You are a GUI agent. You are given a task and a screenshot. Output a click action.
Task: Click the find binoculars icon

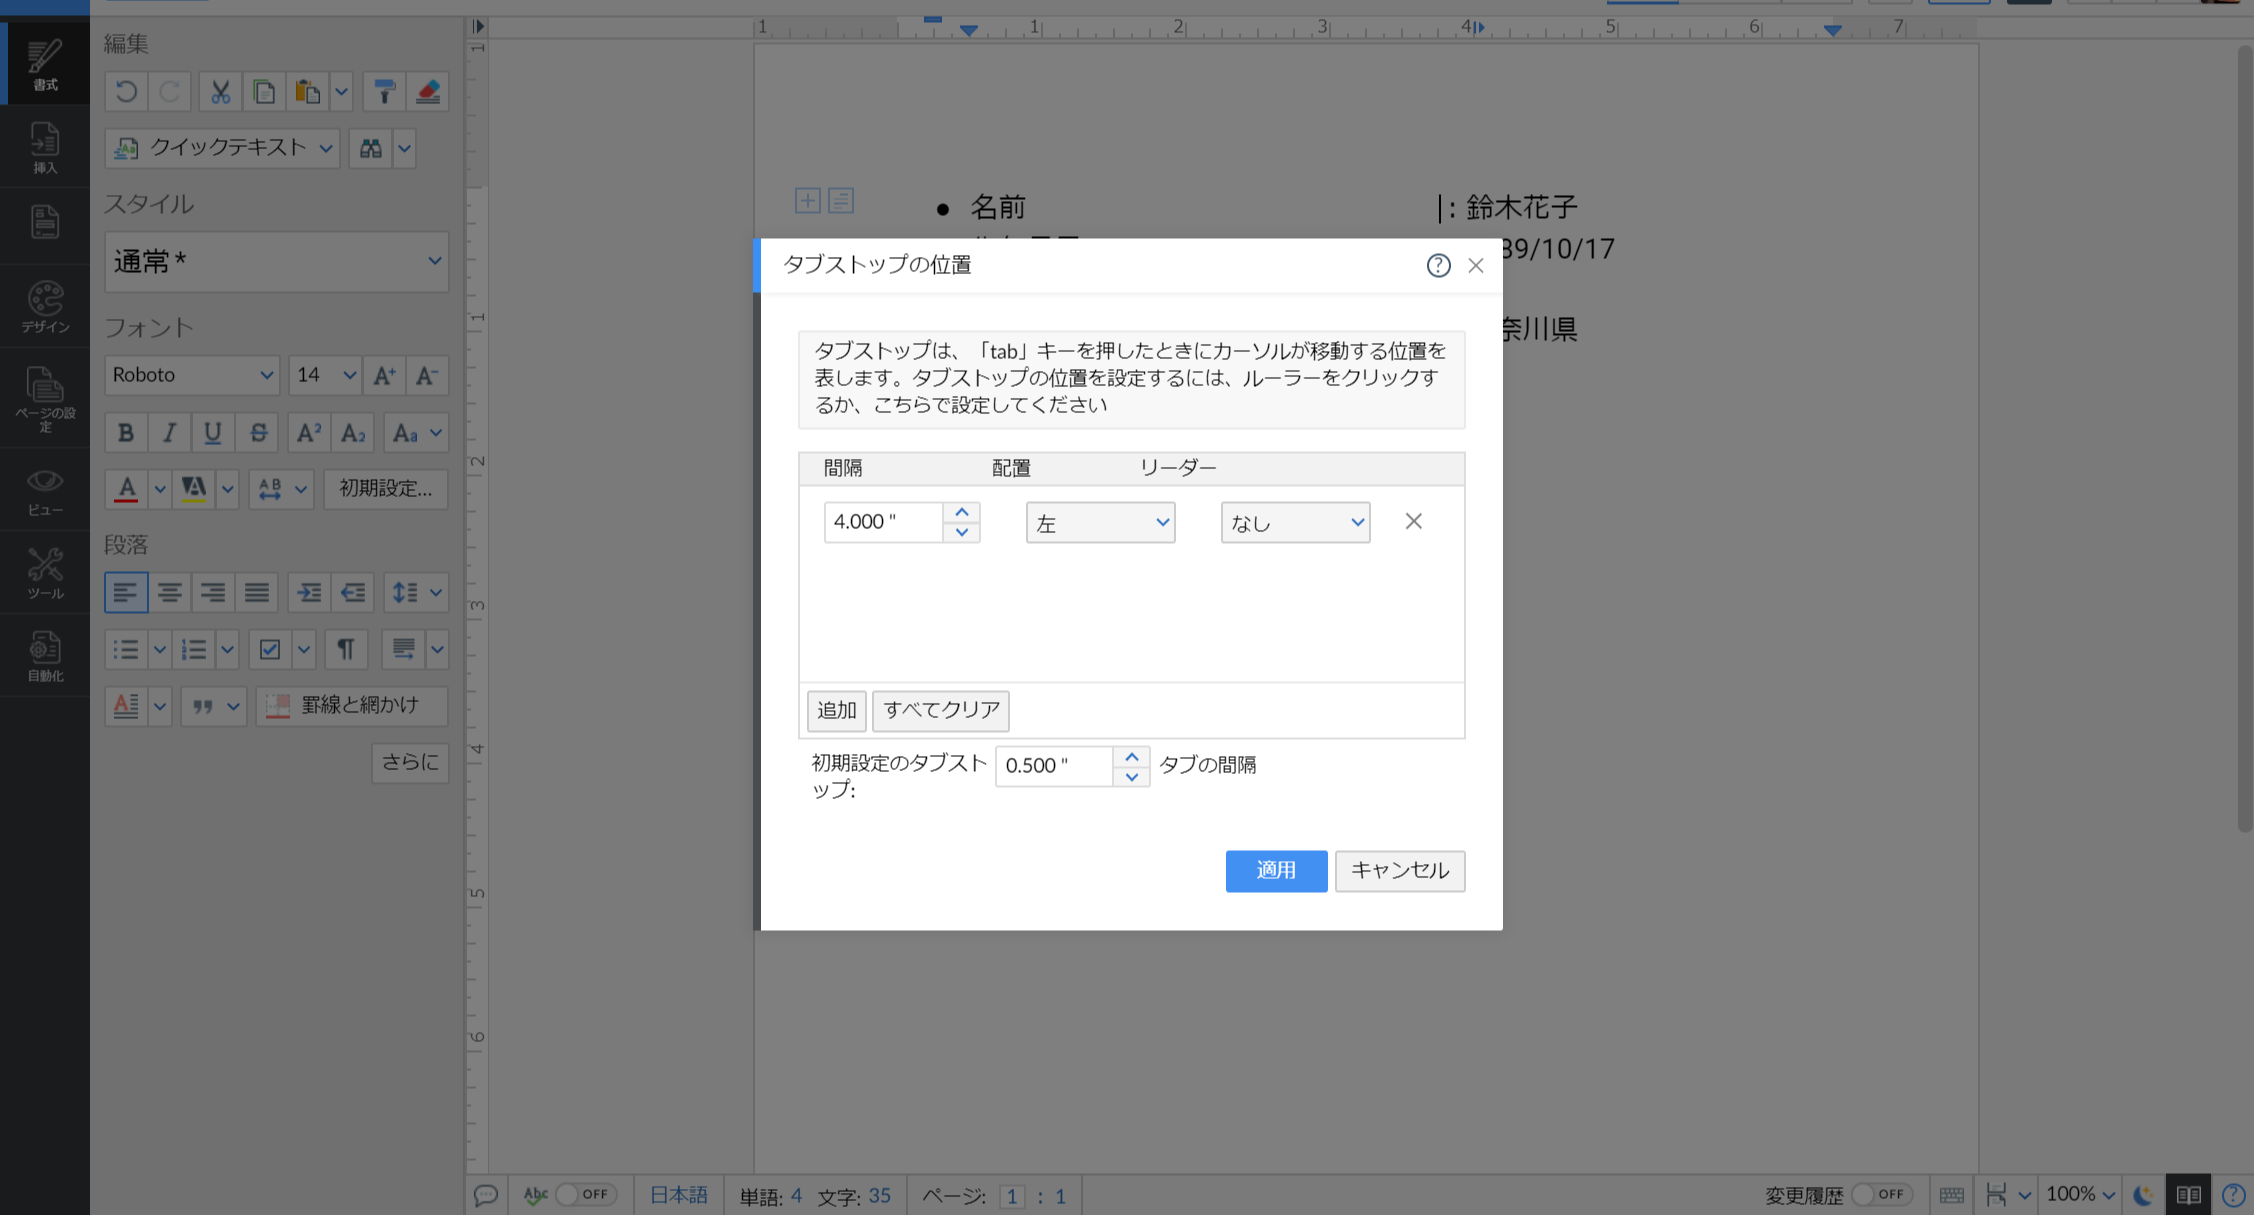coord(370,148)
